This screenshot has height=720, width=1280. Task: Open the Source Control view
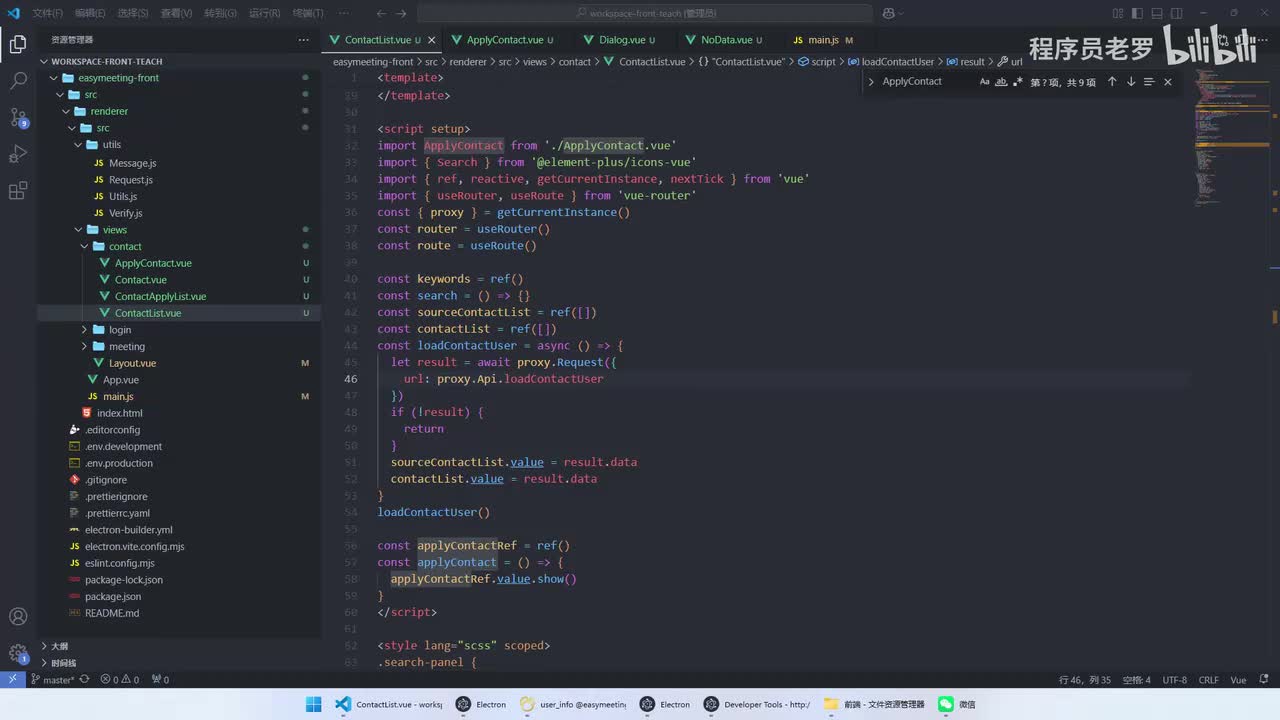(18, 117)
